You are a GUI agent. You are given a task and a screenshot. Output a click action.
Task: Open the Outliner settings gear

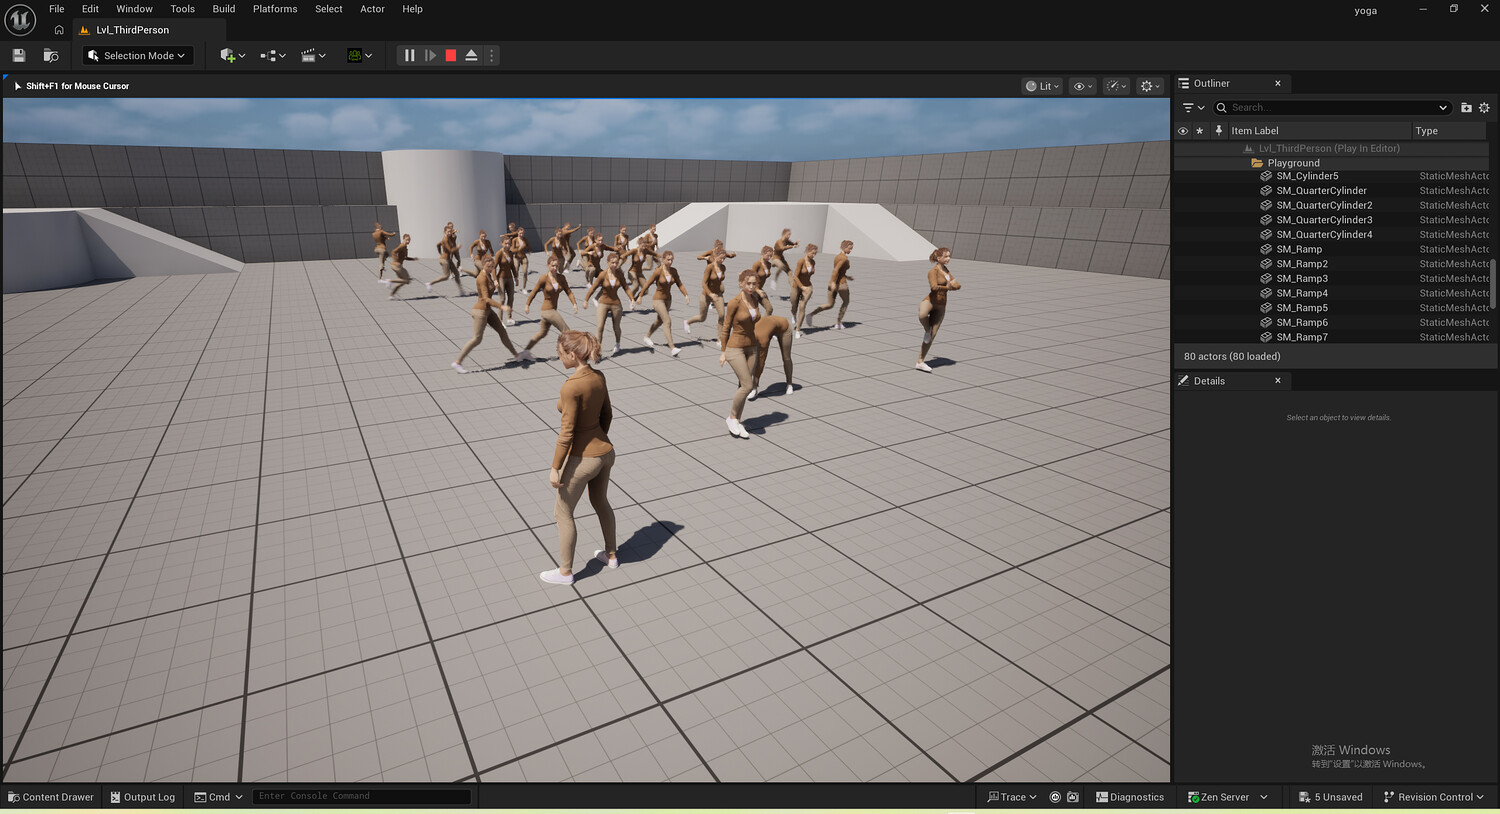coord(1484,108)
